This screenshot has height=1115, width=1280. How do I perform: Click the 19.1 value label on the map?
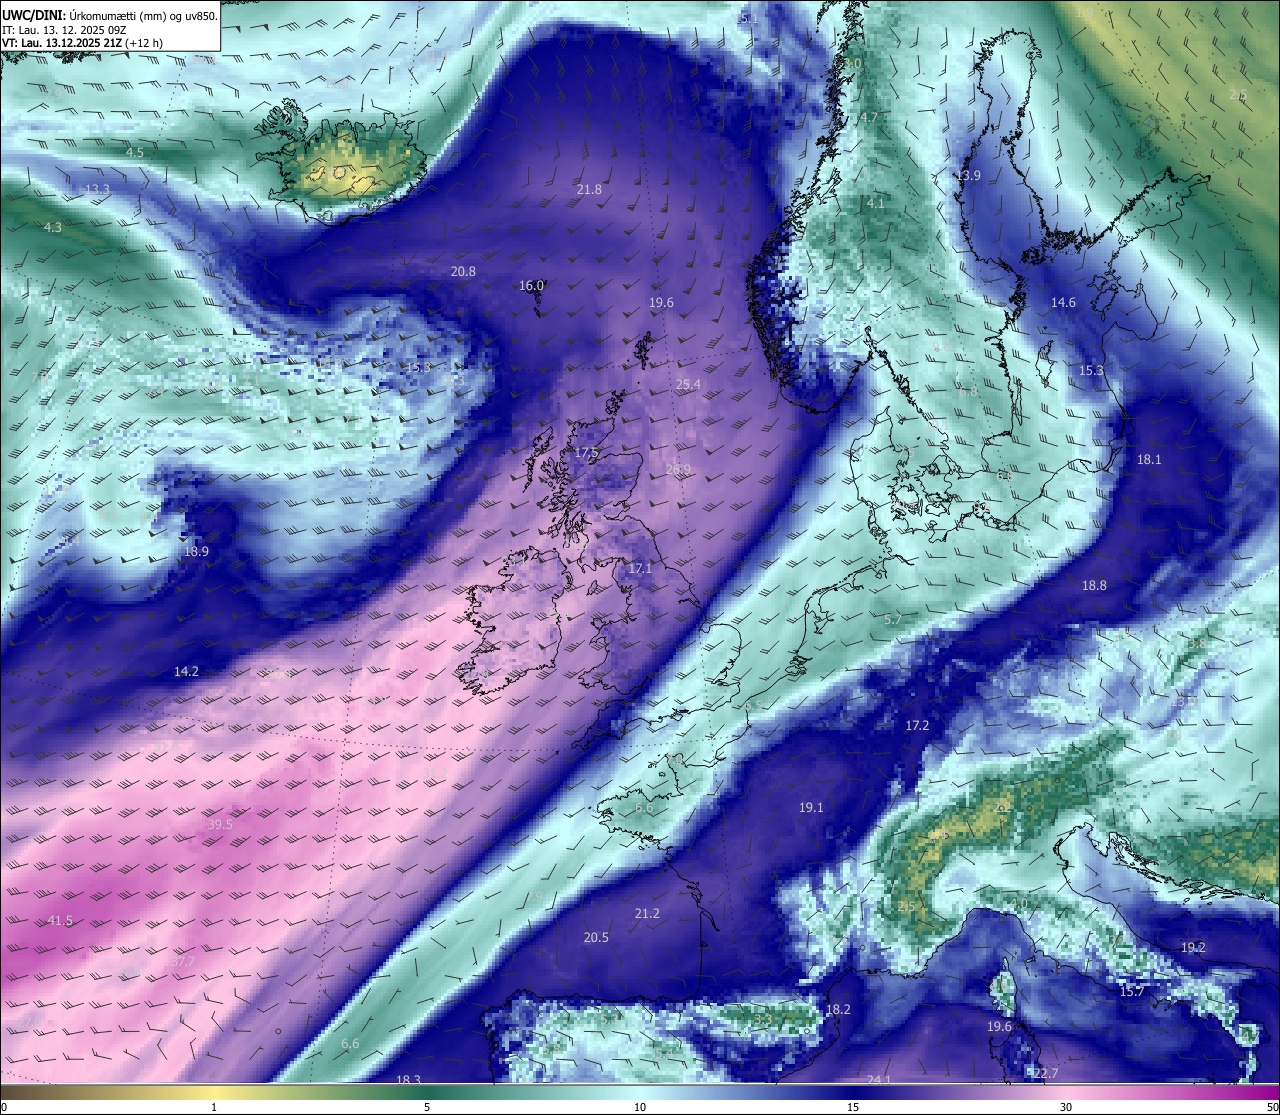(x=811, y=807)
